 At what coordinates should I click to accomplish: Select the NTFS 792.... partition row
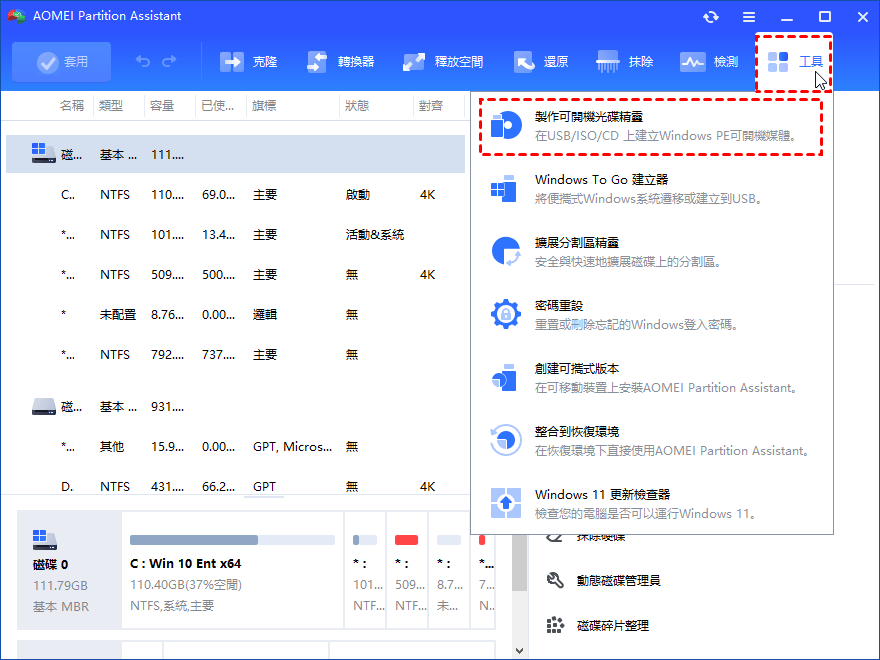[x=235, y=355]
